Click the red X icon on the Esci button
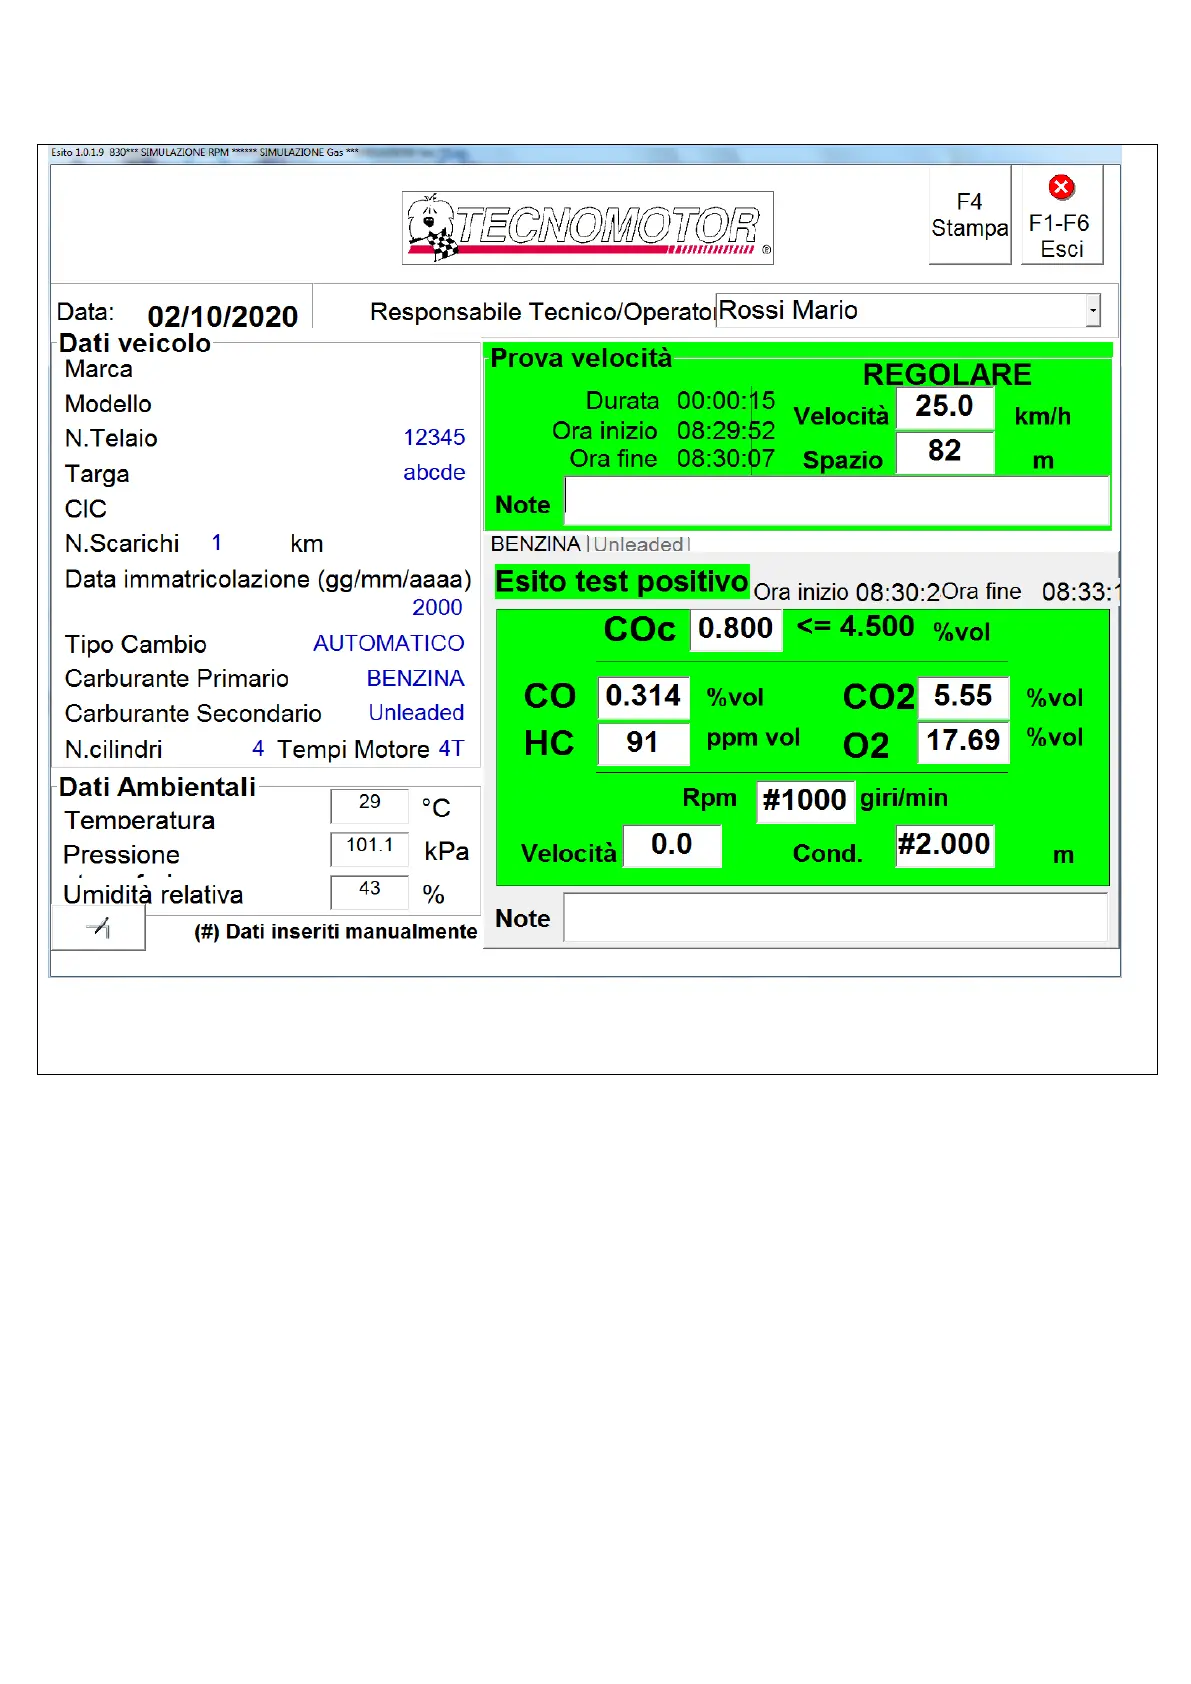Screen dimensions: 1191x1684 1061,187
